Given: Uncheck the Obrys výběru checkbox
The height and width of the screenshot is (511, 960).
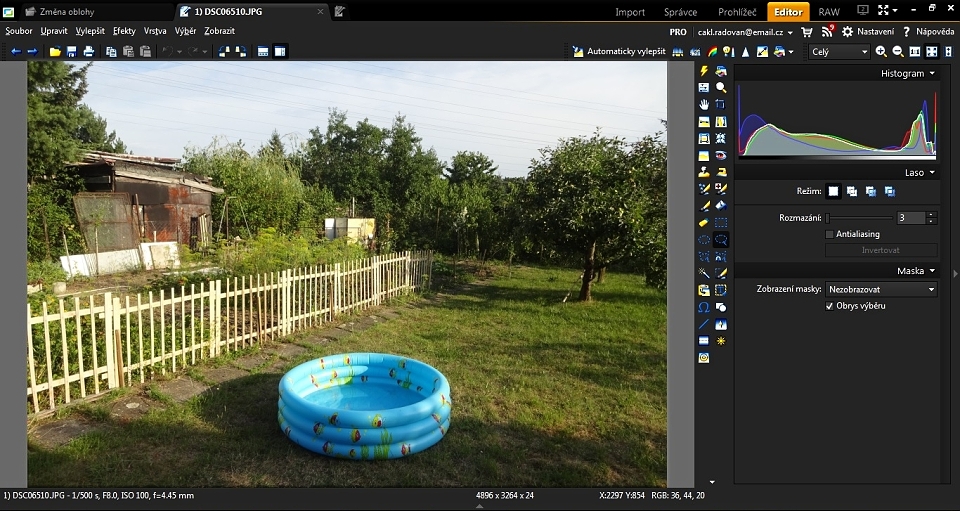Looking at the screenshot, I should (x=829, y=306).
